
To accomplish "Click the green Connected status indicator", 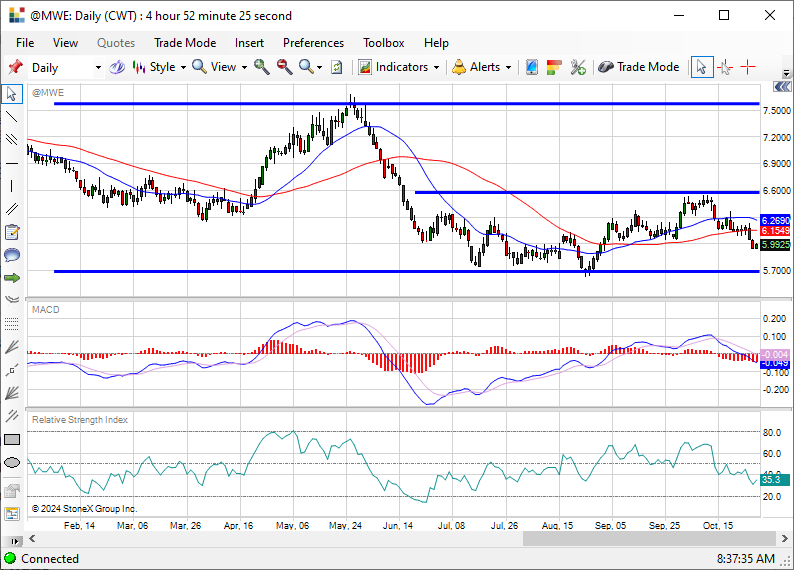I will 10,558.
